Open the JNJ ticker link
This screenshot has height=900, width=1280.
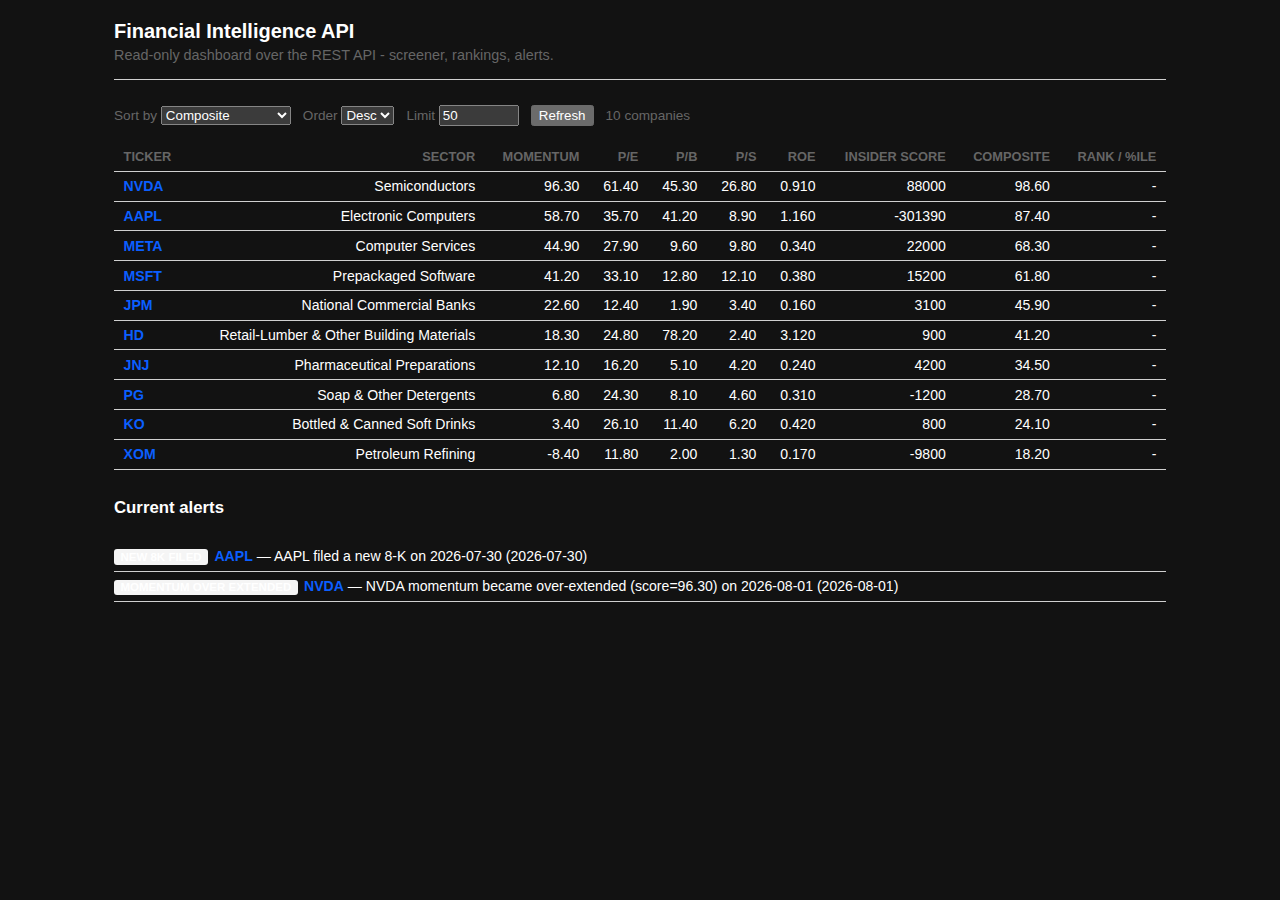click(136, 365)
